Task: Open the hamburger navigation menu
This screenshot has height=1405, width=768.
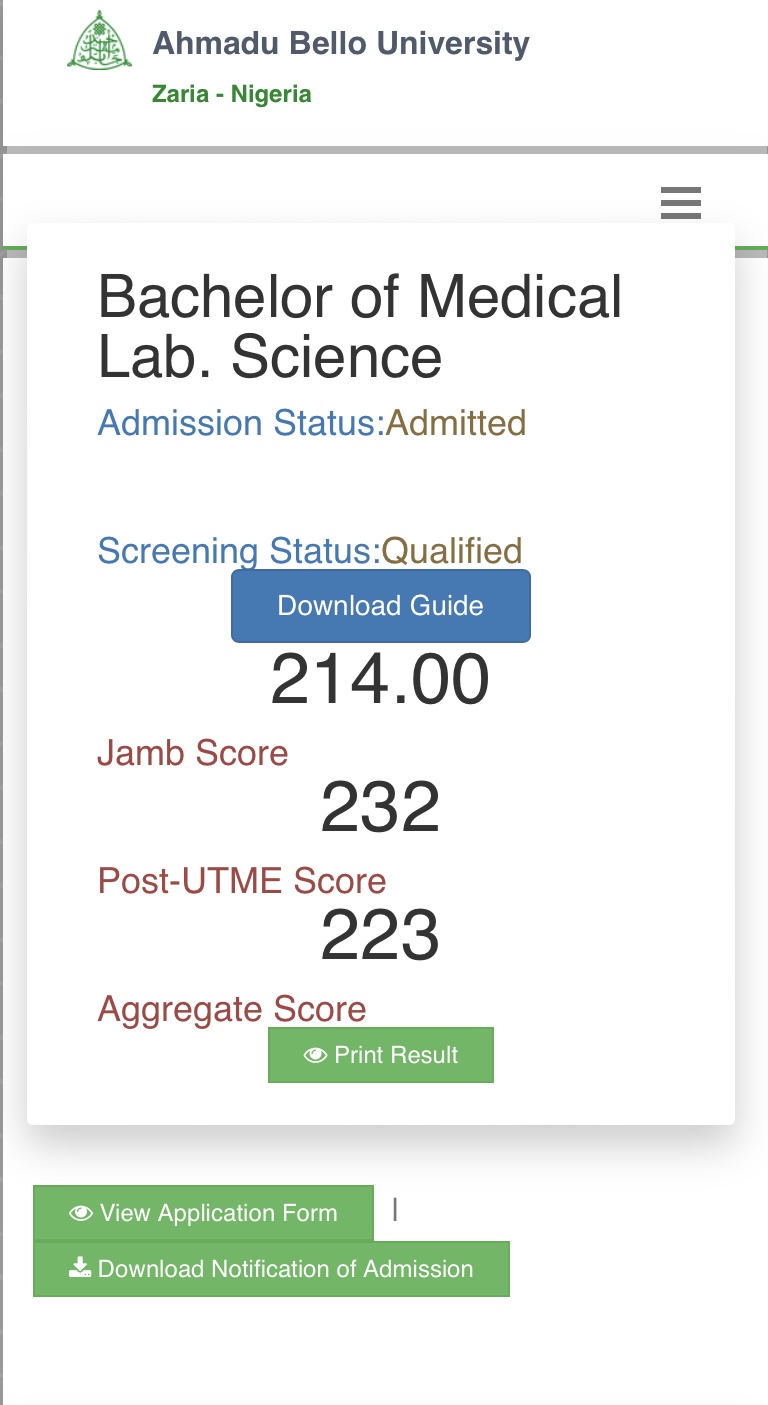Action: (x=681, y=204)
